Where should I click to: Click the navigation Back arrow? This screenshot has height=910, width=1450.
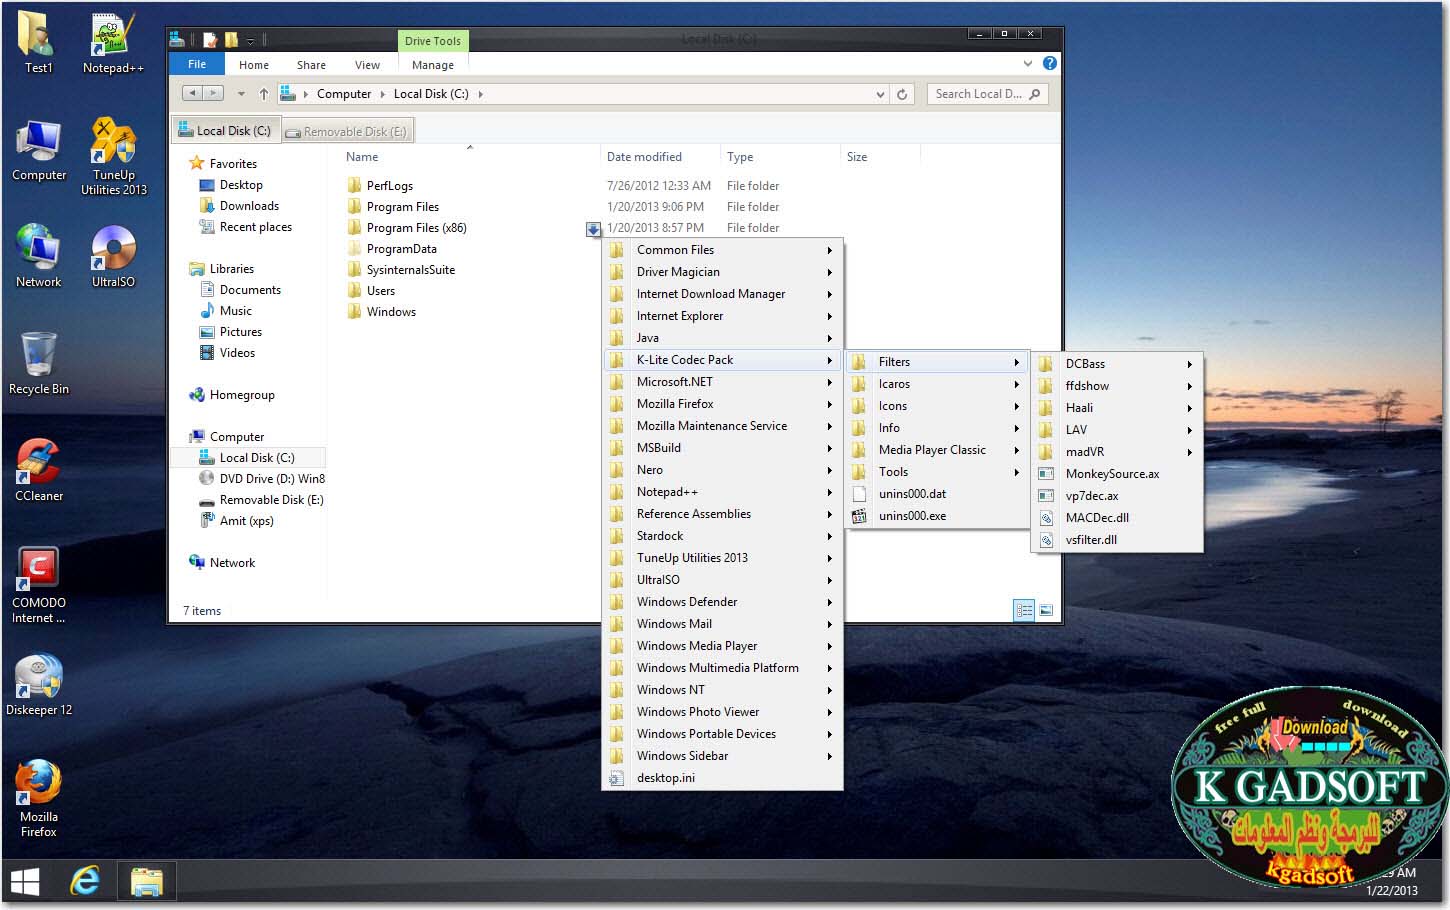(x=192, y=93)
